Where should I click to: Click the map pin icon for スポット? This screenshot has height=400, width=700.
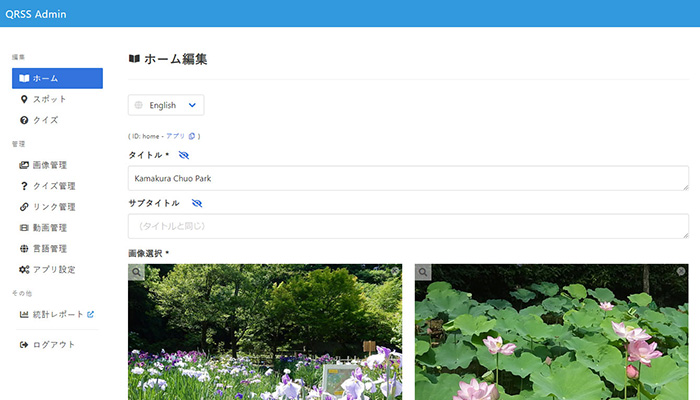click(24, 99)
